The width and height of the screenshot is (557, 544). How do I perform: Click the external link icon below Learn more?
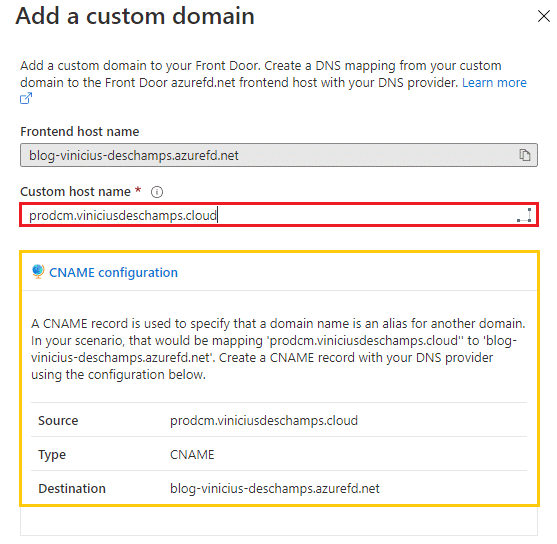click(x=26, y=98)
